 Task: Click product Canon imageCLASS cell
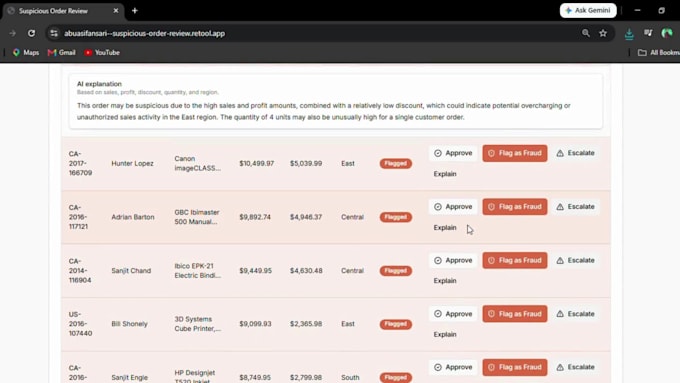pos(198,164)
